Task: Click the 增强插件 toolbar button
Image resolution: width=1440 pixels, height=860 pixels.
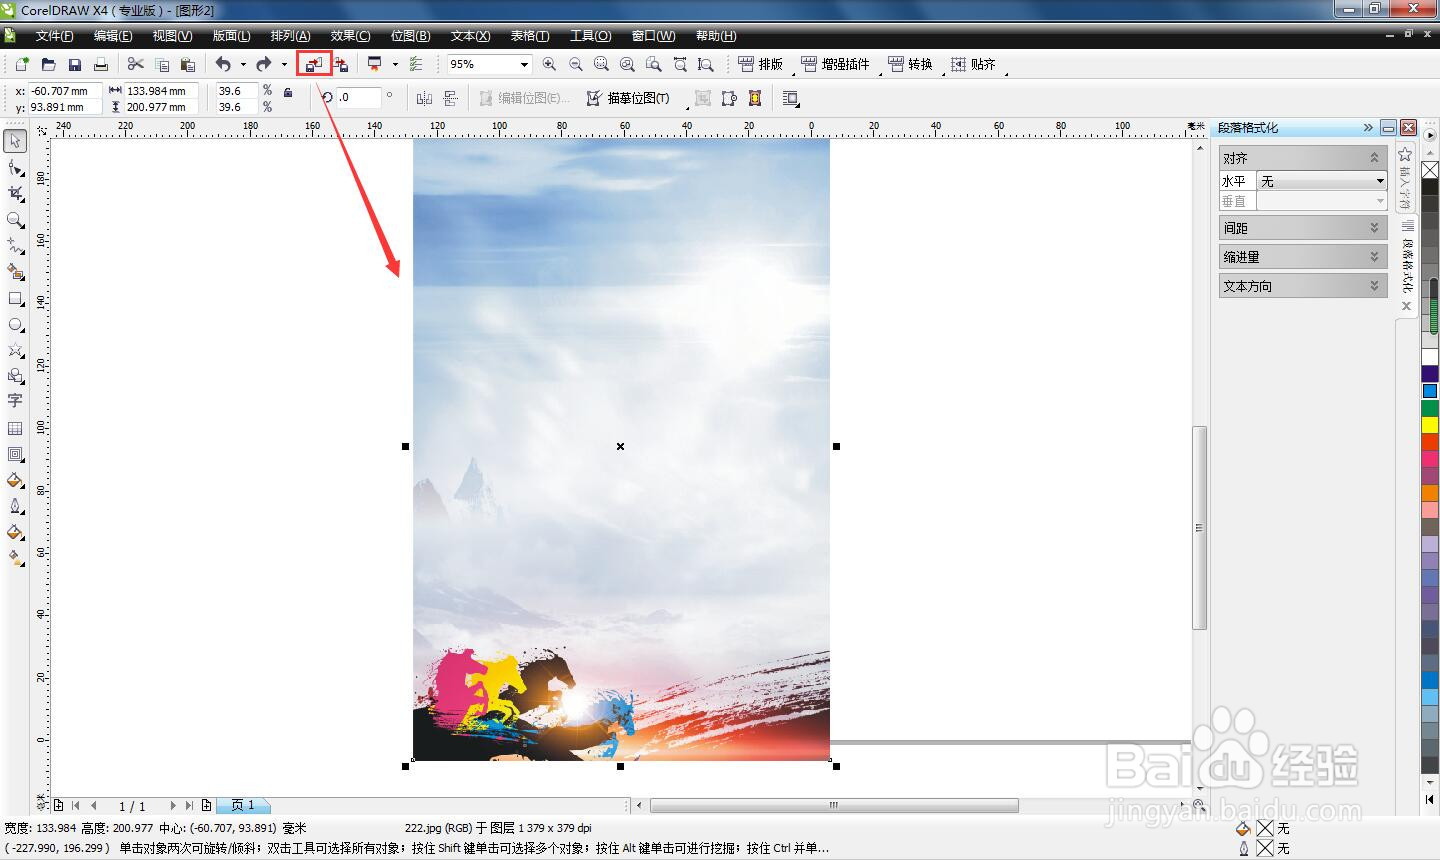Action: tap(835, 64)
